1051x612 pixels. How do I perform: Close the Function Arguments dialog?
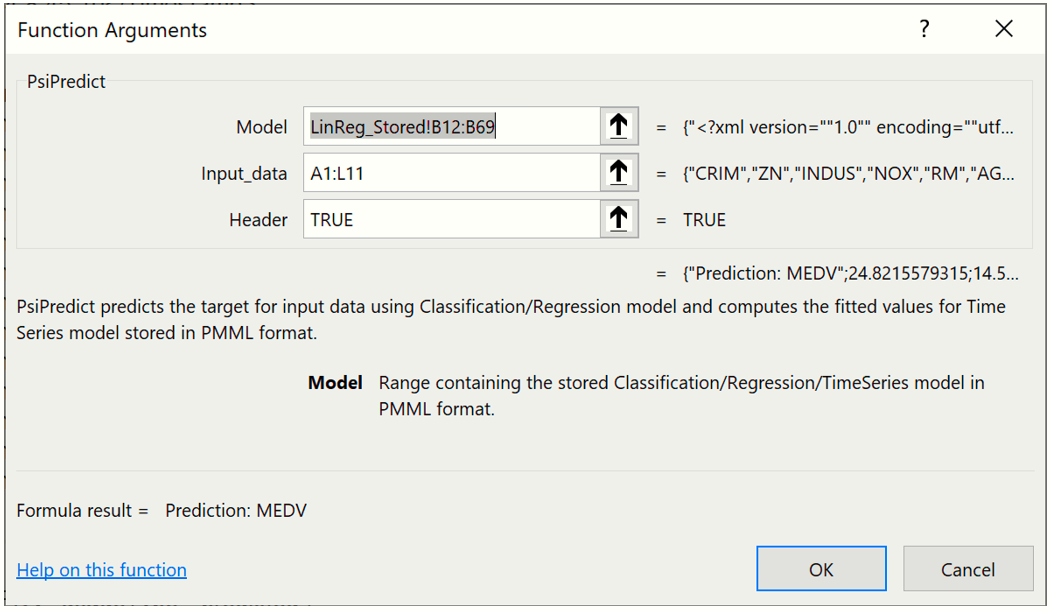point(1004,30)
